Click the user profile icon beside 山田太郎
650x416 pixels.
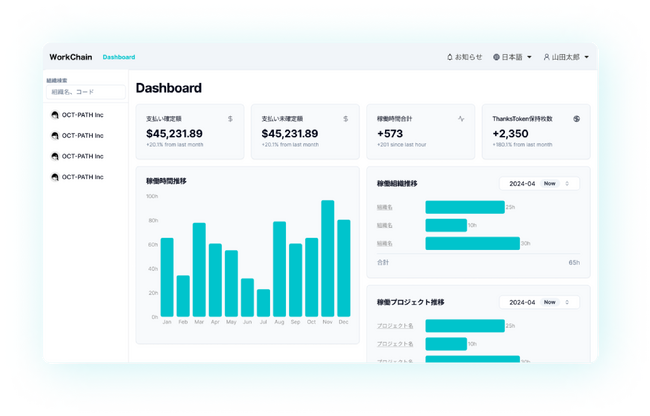[546, 57]
